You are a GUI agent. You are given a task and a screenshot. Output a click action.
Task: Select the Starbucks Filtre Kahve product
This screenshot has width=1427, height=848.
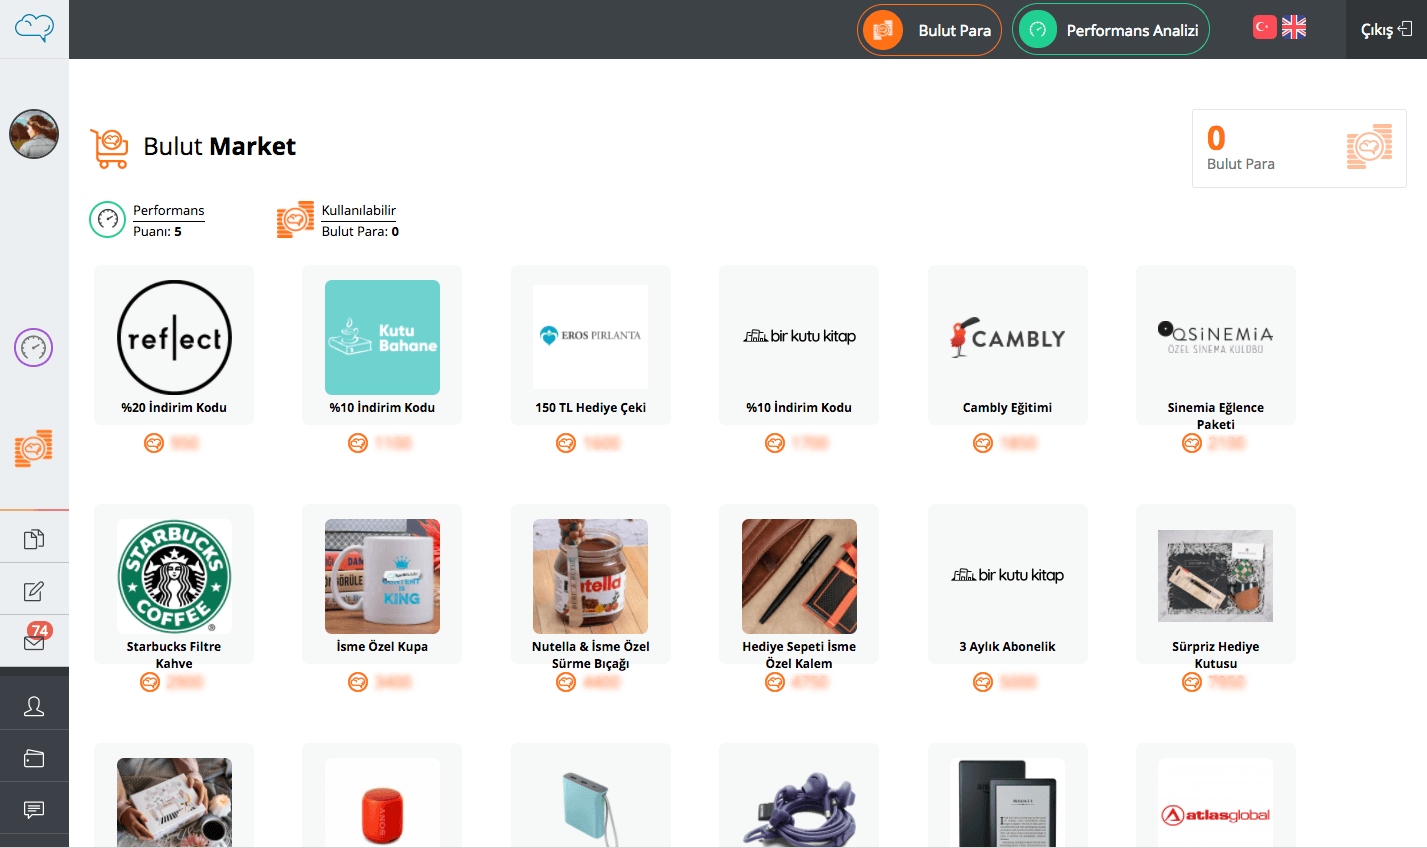tap(174, 584)
